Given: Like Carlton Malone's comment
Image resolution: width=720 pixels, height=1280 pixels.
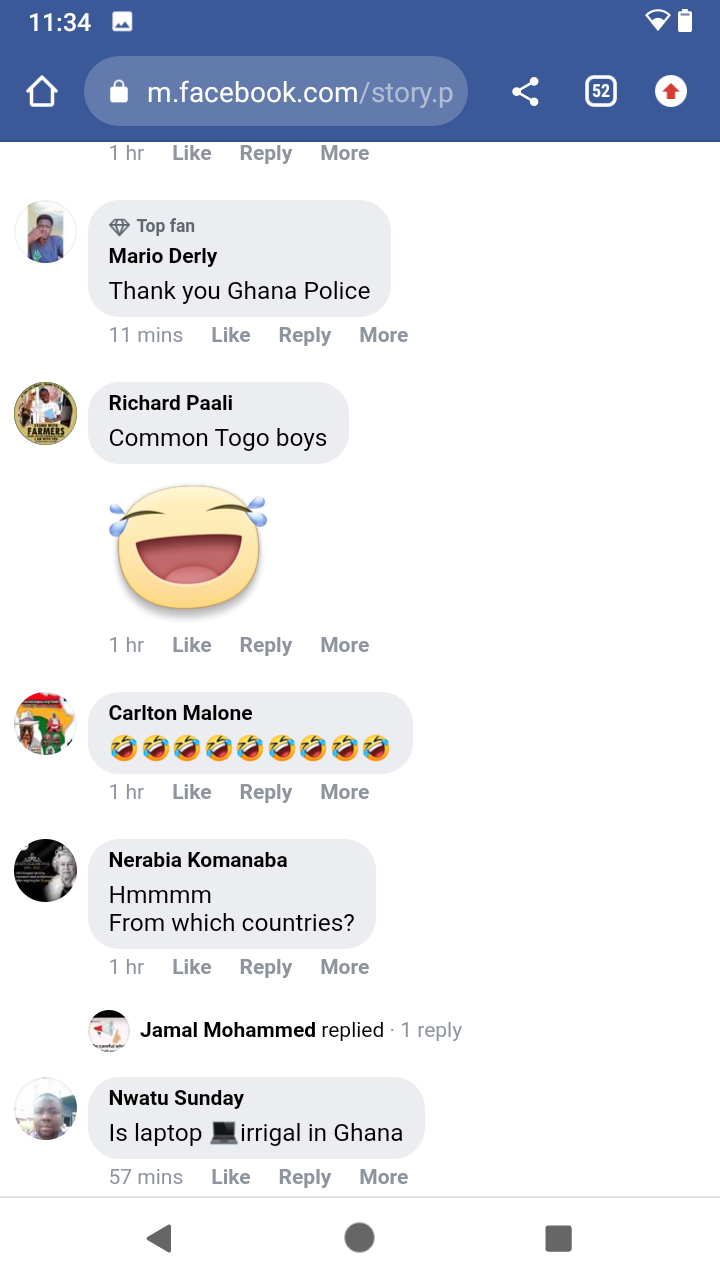Looking at the screenshot, I should coord(191,792).
